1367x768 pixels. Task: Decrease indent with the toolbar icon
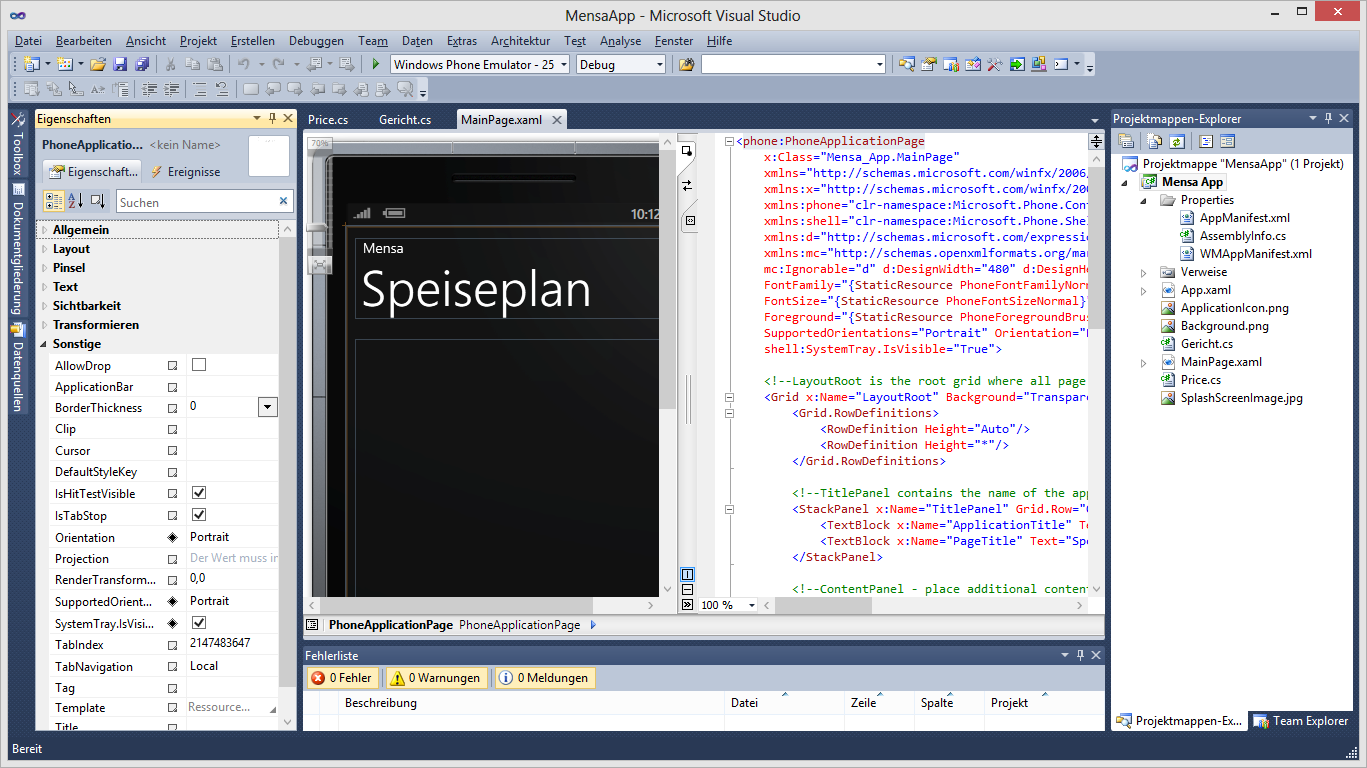tap(149, 89)
